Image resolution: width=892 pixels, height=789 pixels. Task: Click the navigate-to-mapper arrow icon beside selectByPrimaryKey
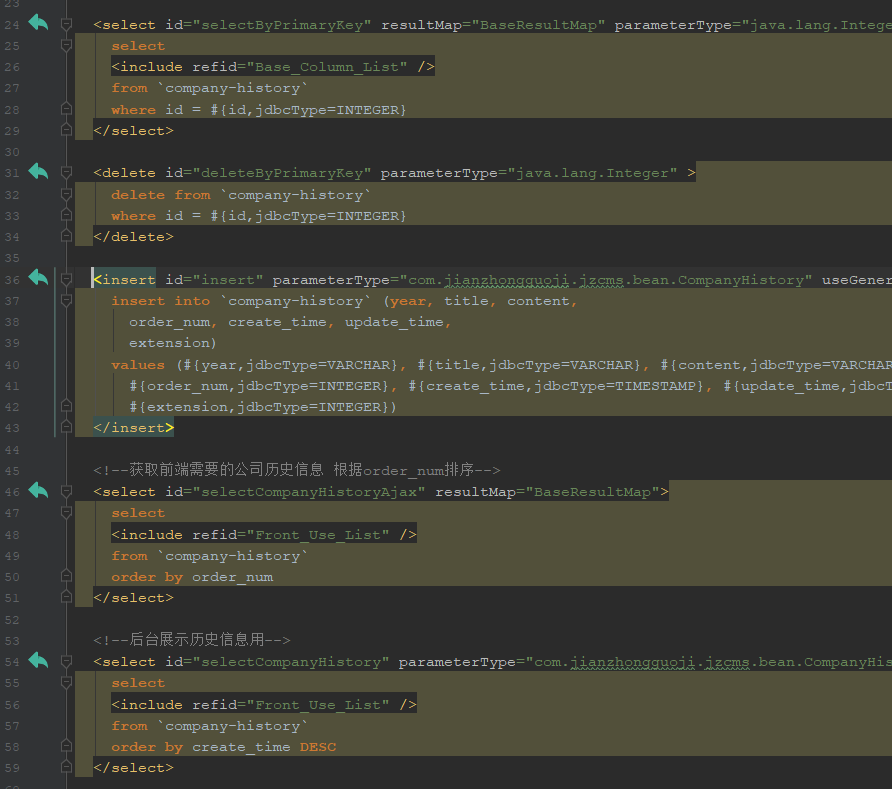click(38, 23)
